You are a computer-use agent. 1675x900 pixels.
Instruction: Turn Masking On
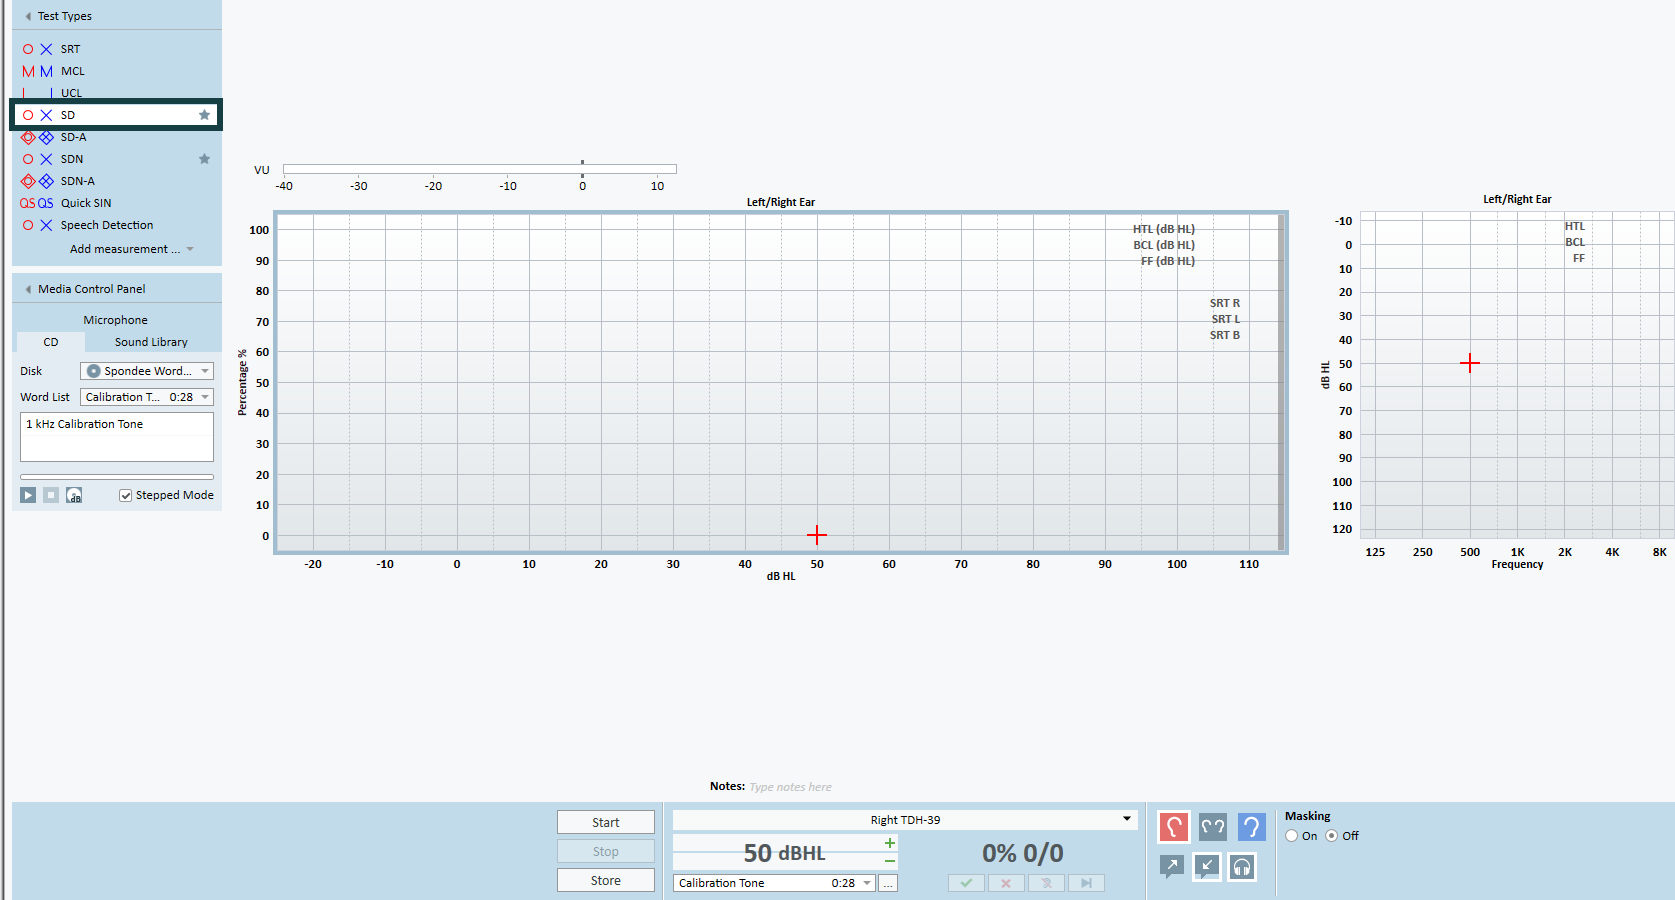tap(1292, 836)
